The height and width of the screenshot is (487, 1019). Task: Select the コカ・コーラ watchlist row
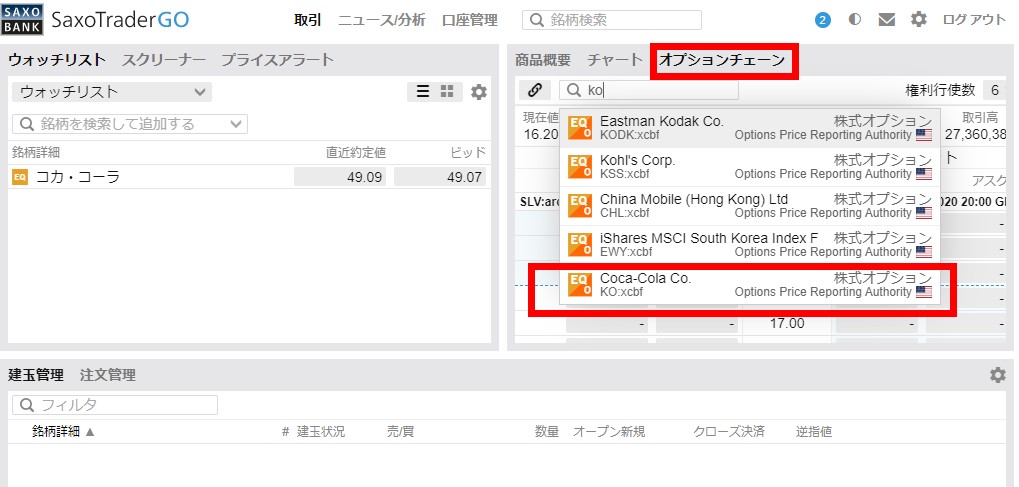[249, 177]
